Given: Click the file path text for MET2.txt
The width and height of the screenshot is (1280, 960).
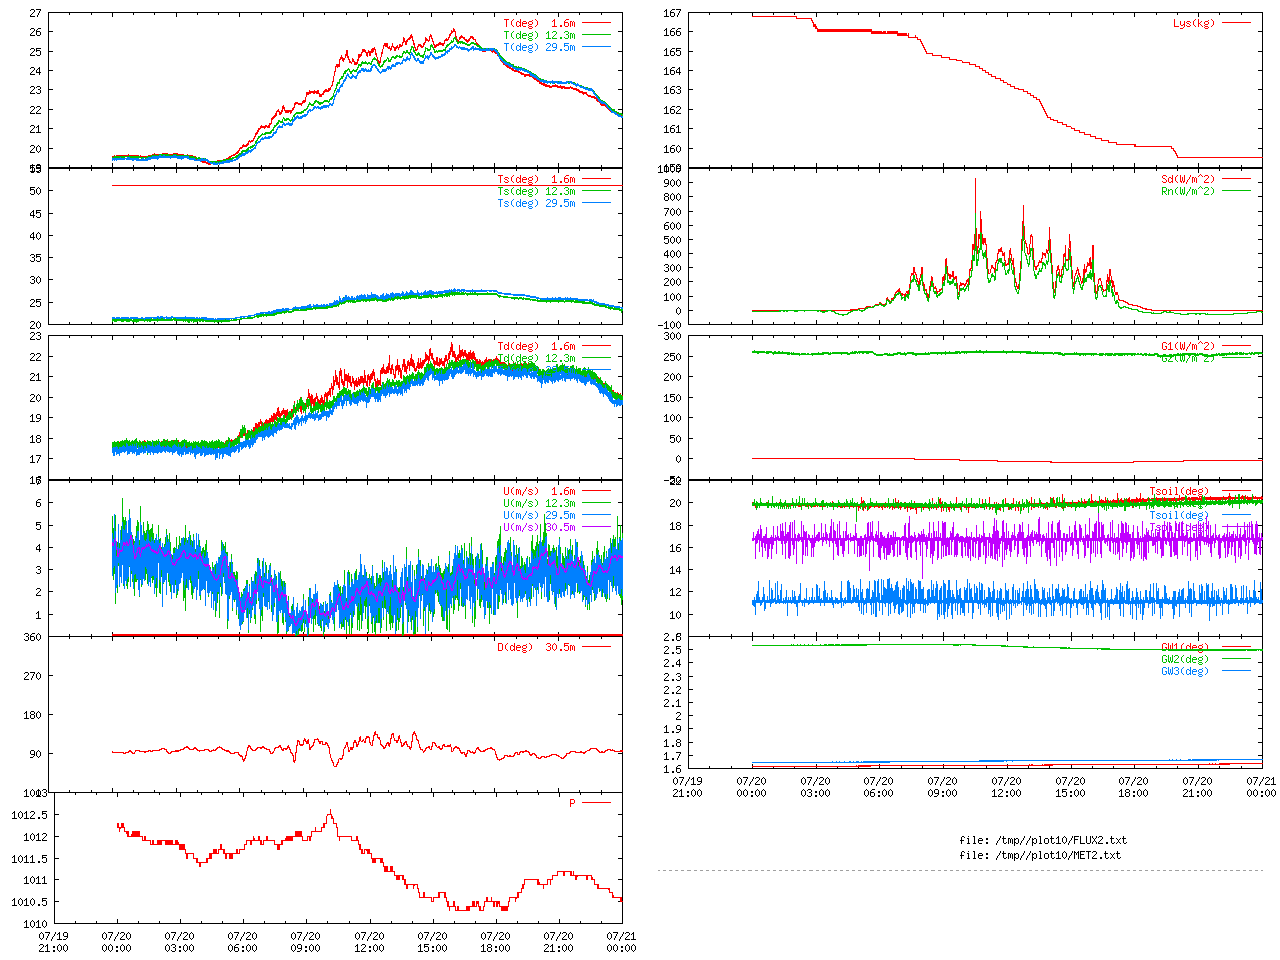Looking at the screenshot, I should coord(1039,855).
